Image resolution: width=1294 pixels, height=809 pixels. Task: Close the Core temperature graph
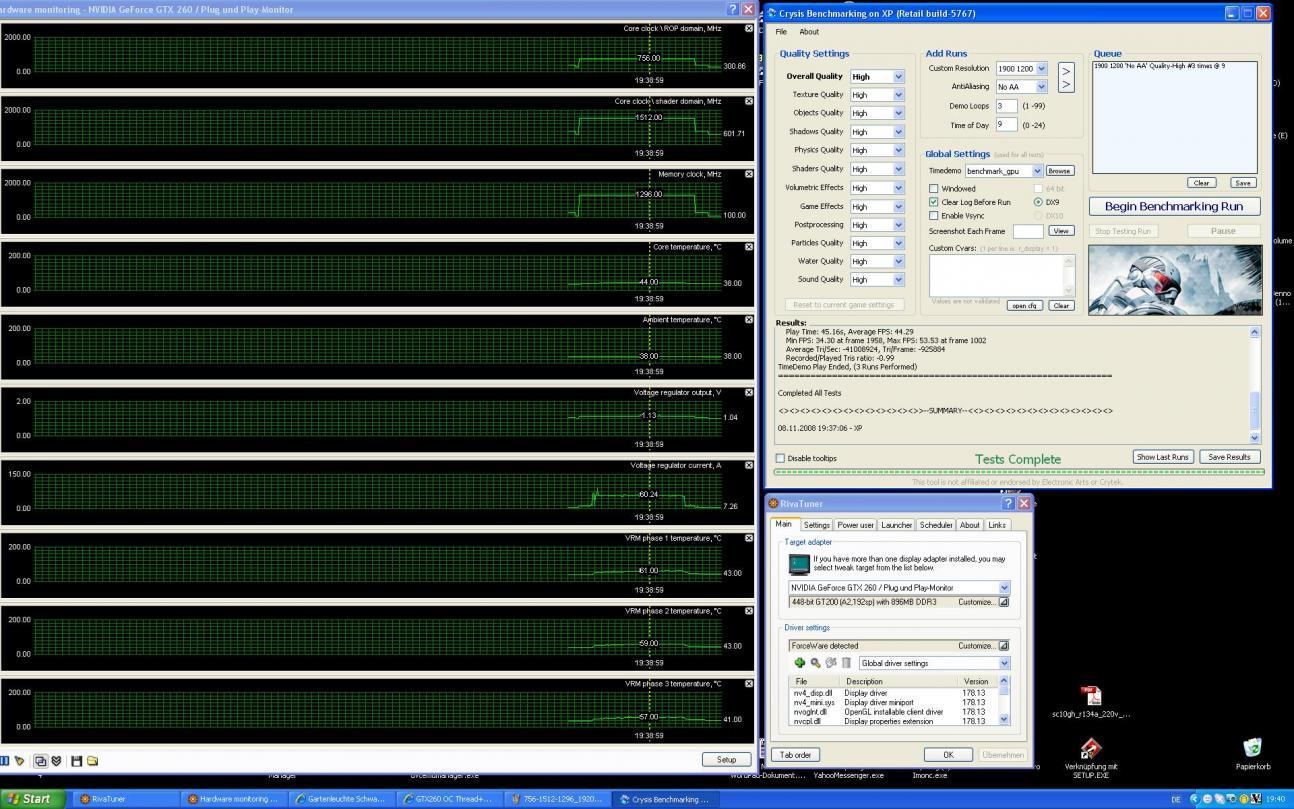[749, 247]
